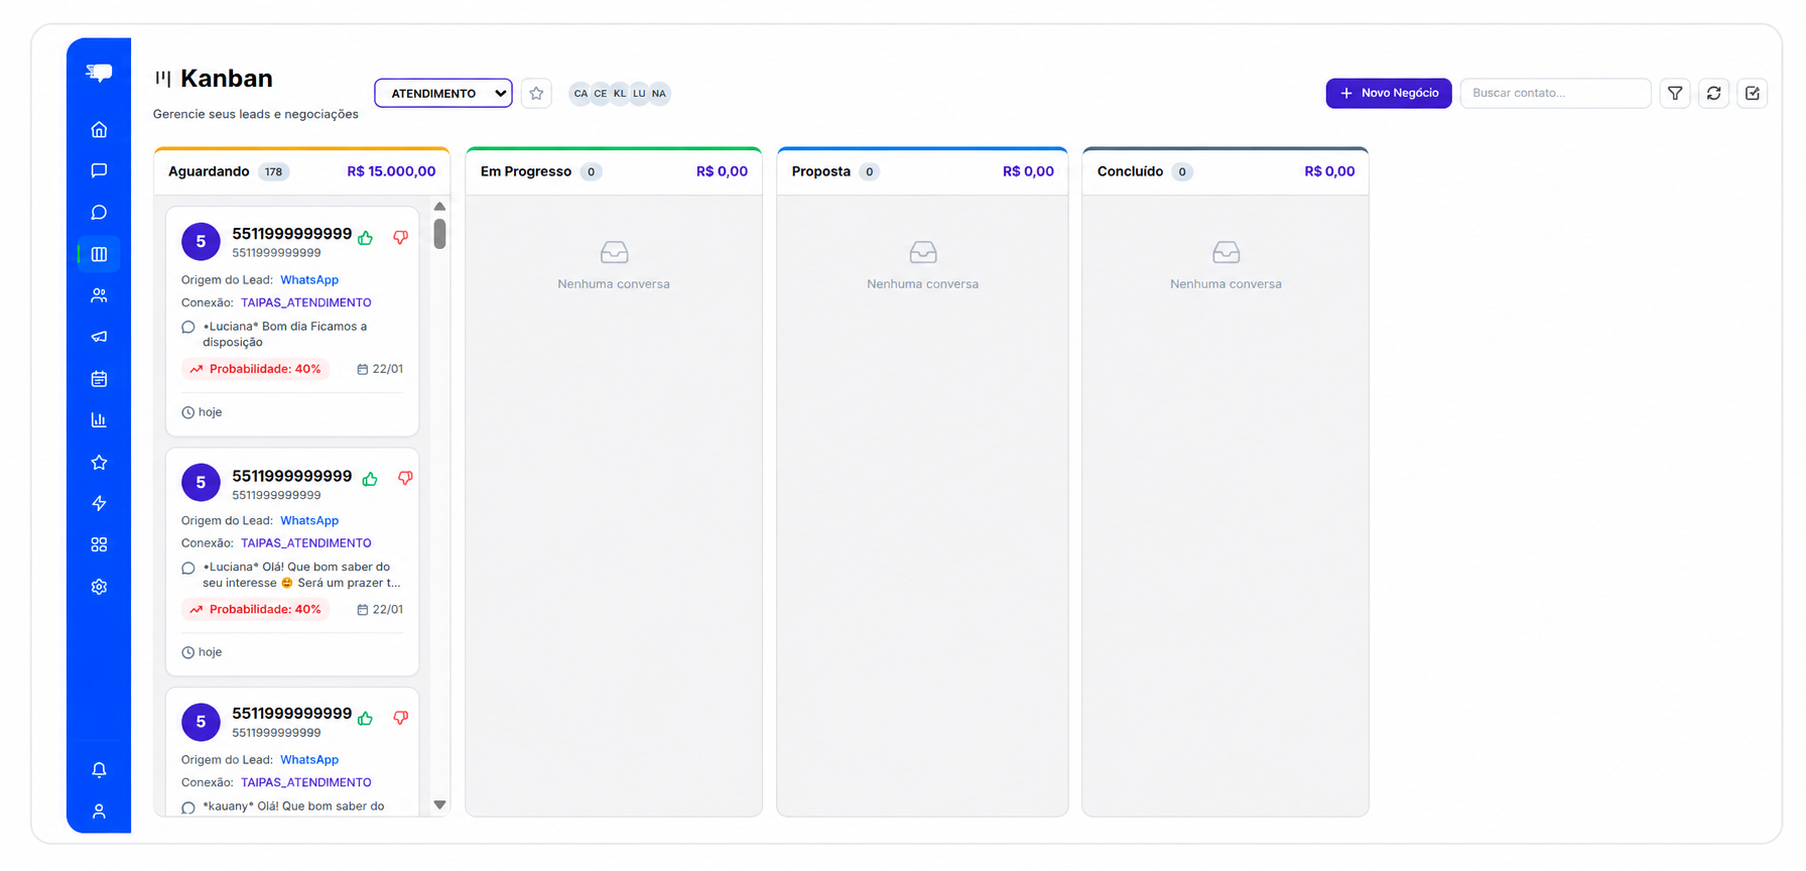Click the avatar circle on third lead card
This screenshot has height=871, width=1806.
(x=201, y=722)
